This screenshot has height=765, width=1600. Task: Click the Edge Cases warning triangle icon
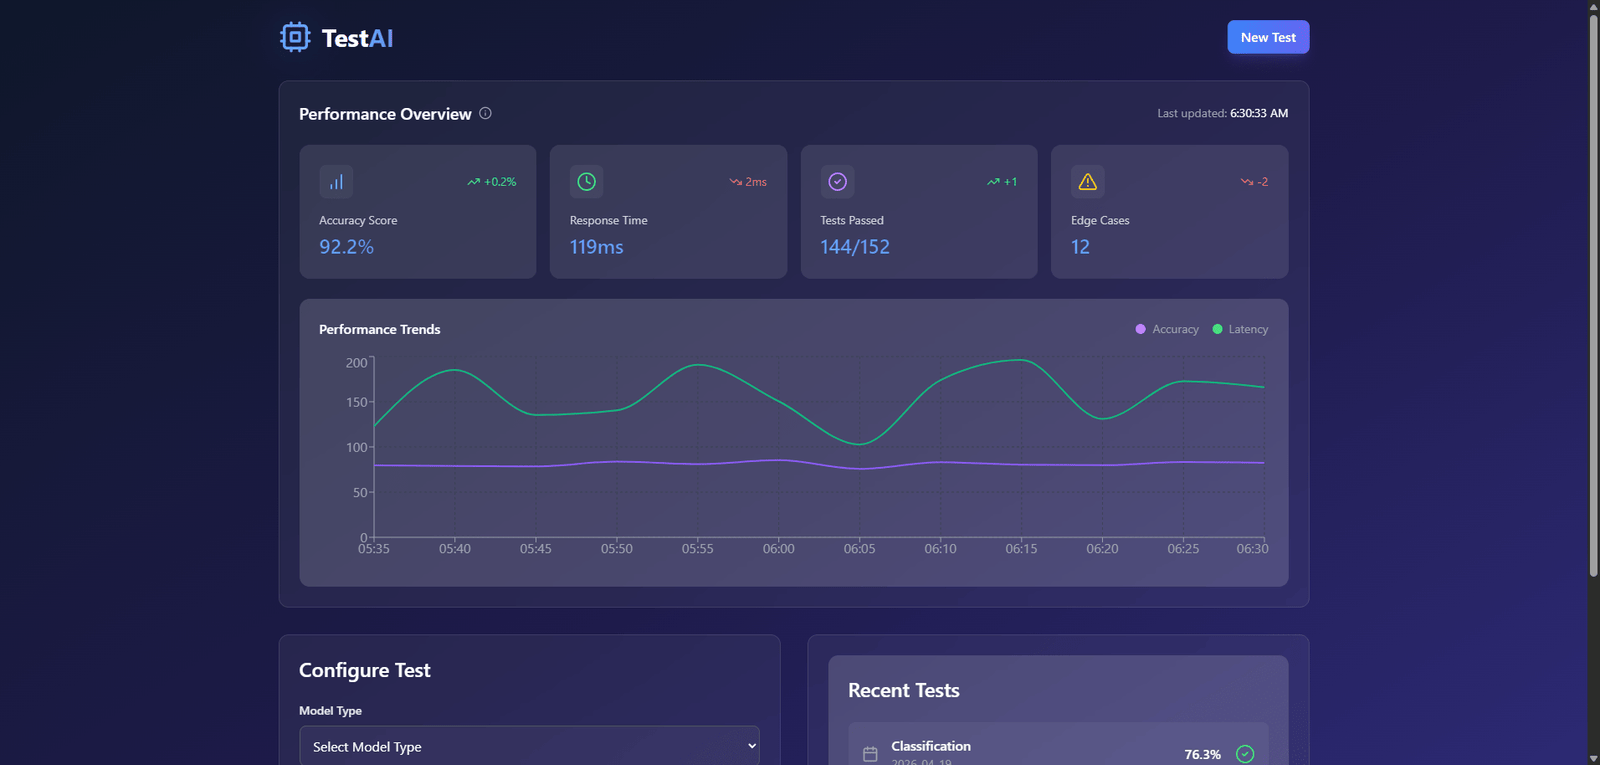pyautogui.click(x=1088, y=182)
